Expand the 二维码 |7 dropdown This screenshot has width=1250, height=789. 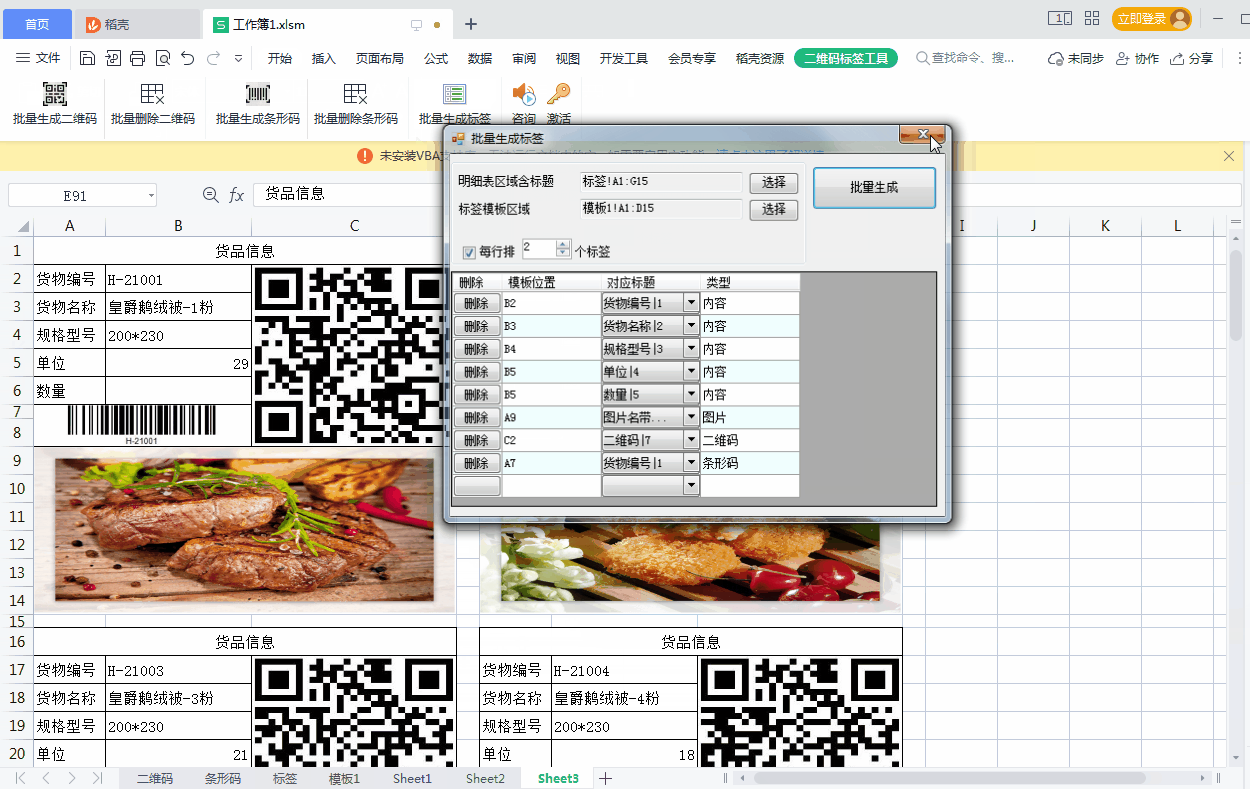coord(690,440)
